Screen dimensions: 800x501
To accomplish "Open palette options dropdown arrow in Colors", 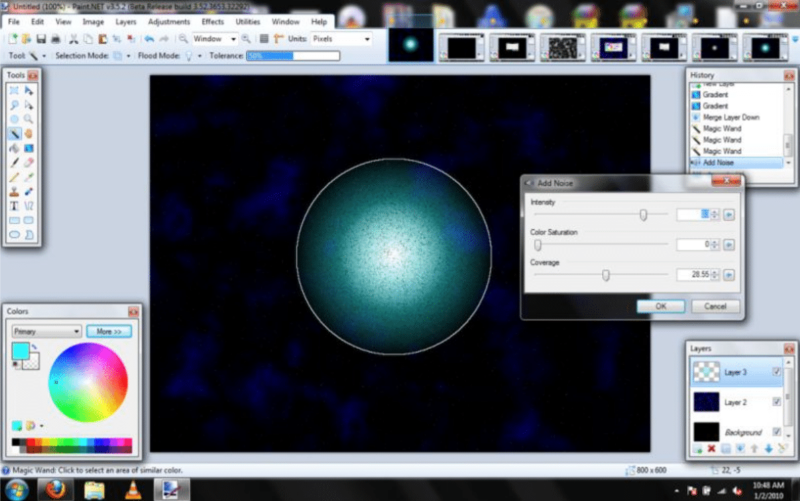I will point(41,425).
